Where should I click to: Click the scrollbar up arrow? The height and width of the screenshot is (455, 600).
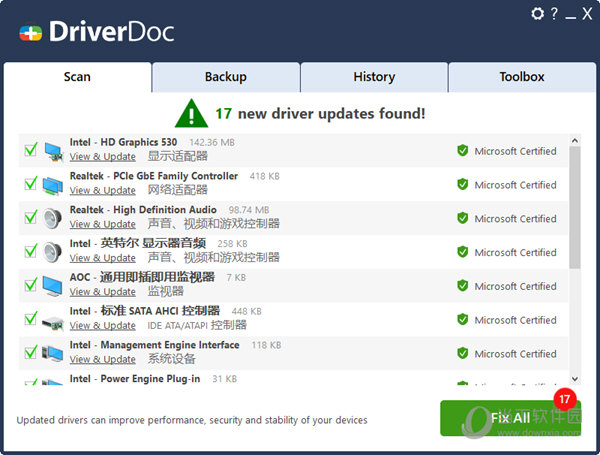pos(575,141)
